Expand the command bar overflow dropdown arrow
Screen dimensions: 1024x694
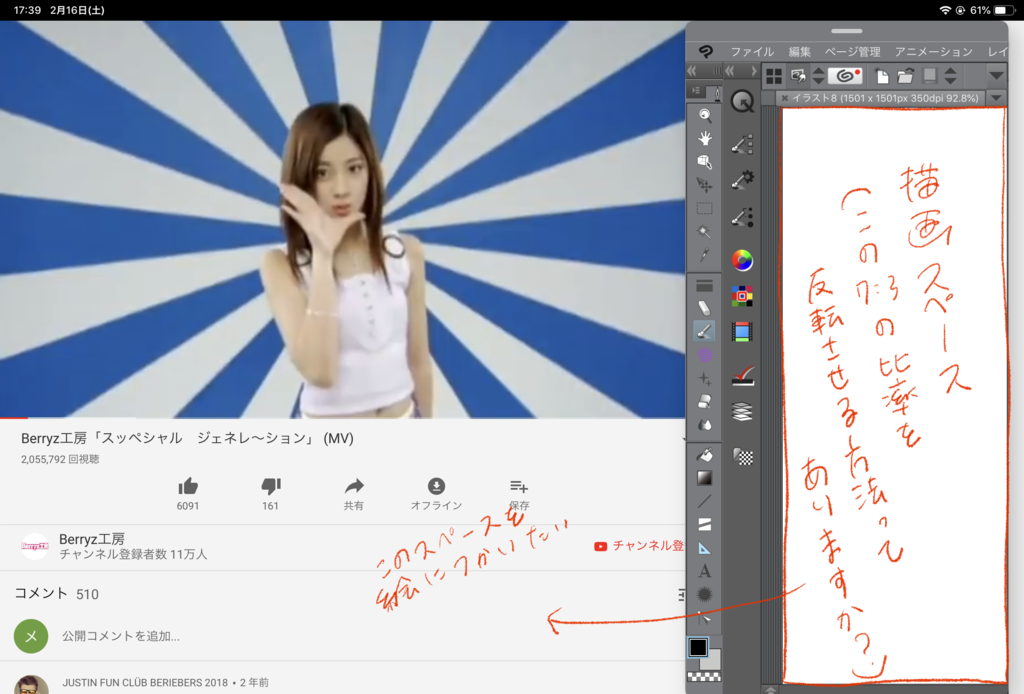coord(997,76)
